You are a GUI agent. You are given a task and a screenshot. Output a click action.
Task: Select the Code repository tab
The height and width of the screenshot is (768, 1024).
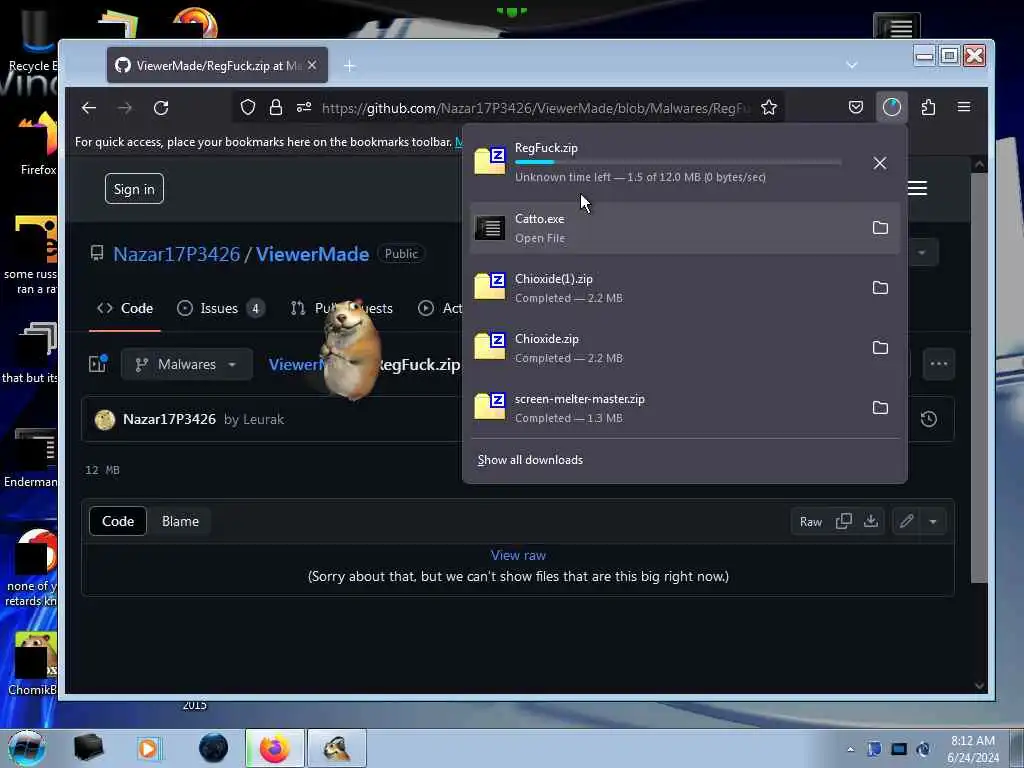click(x=125, y=308)
